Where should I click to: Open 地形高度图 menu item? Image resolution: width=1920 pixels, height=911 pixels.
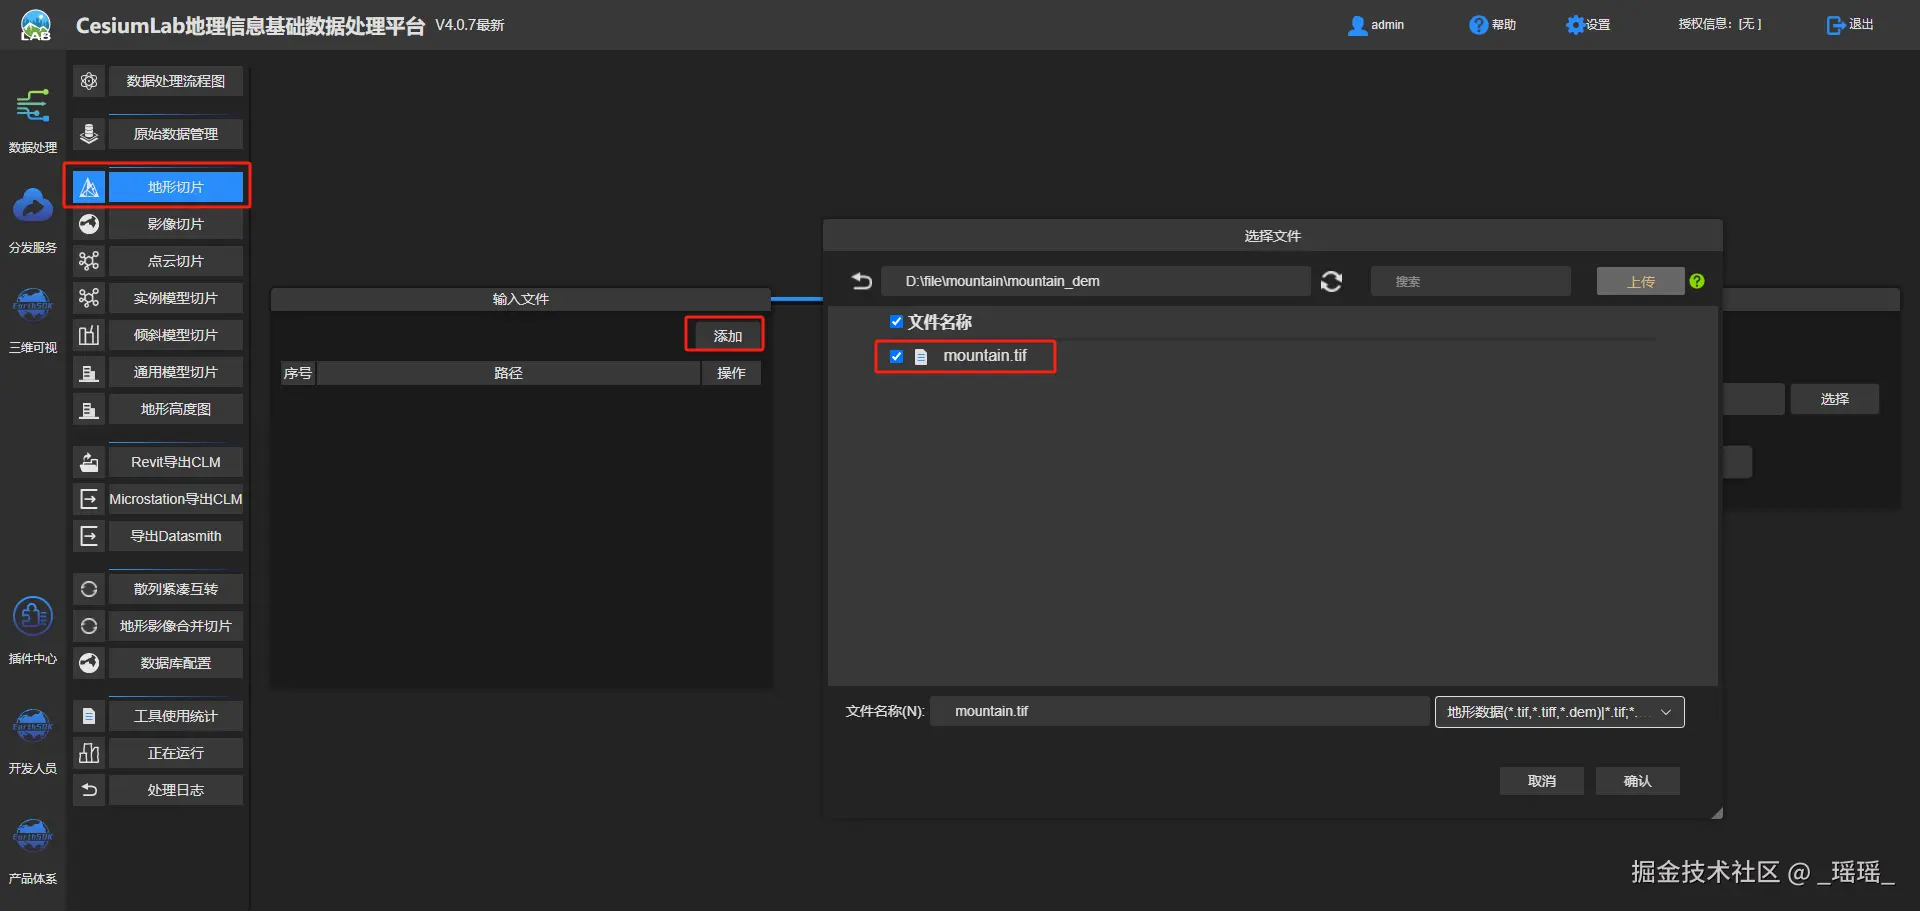(x=176, y=409)
